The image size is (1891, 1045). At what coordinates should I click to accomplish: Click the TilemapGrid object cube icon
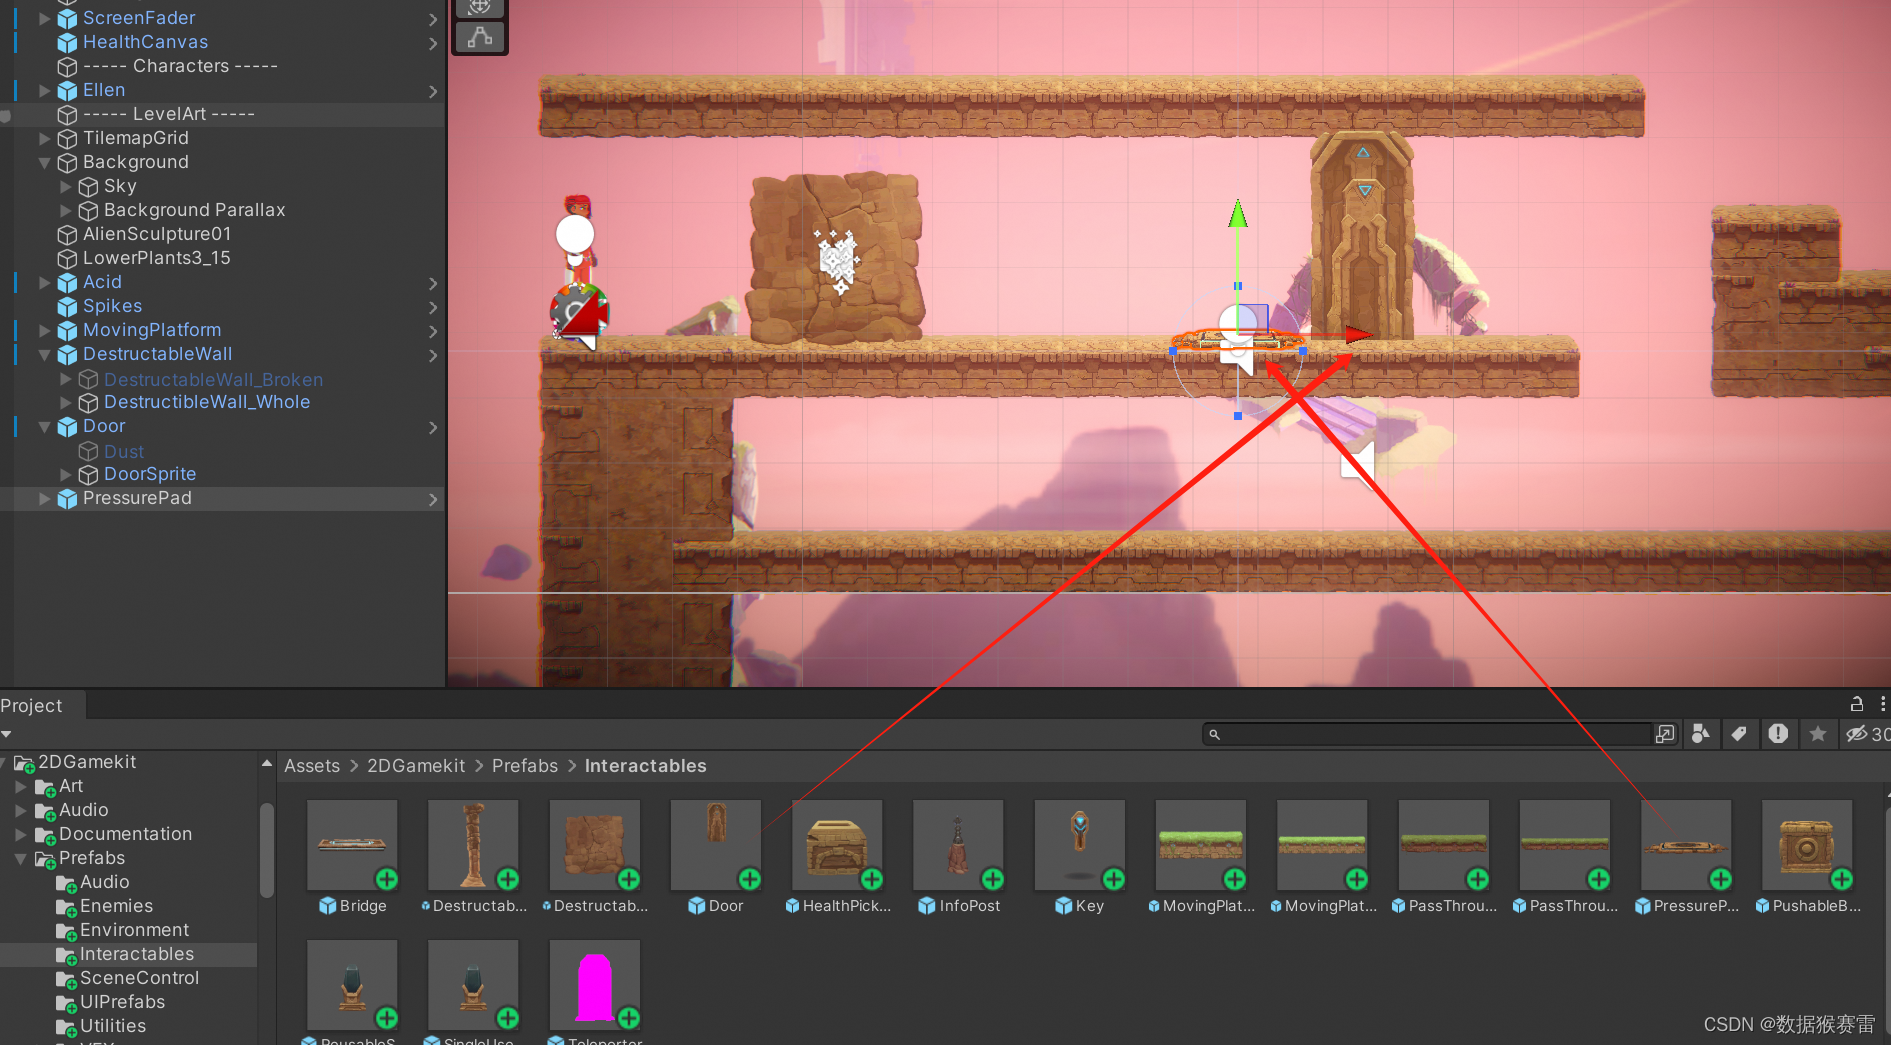click(67, 138)
